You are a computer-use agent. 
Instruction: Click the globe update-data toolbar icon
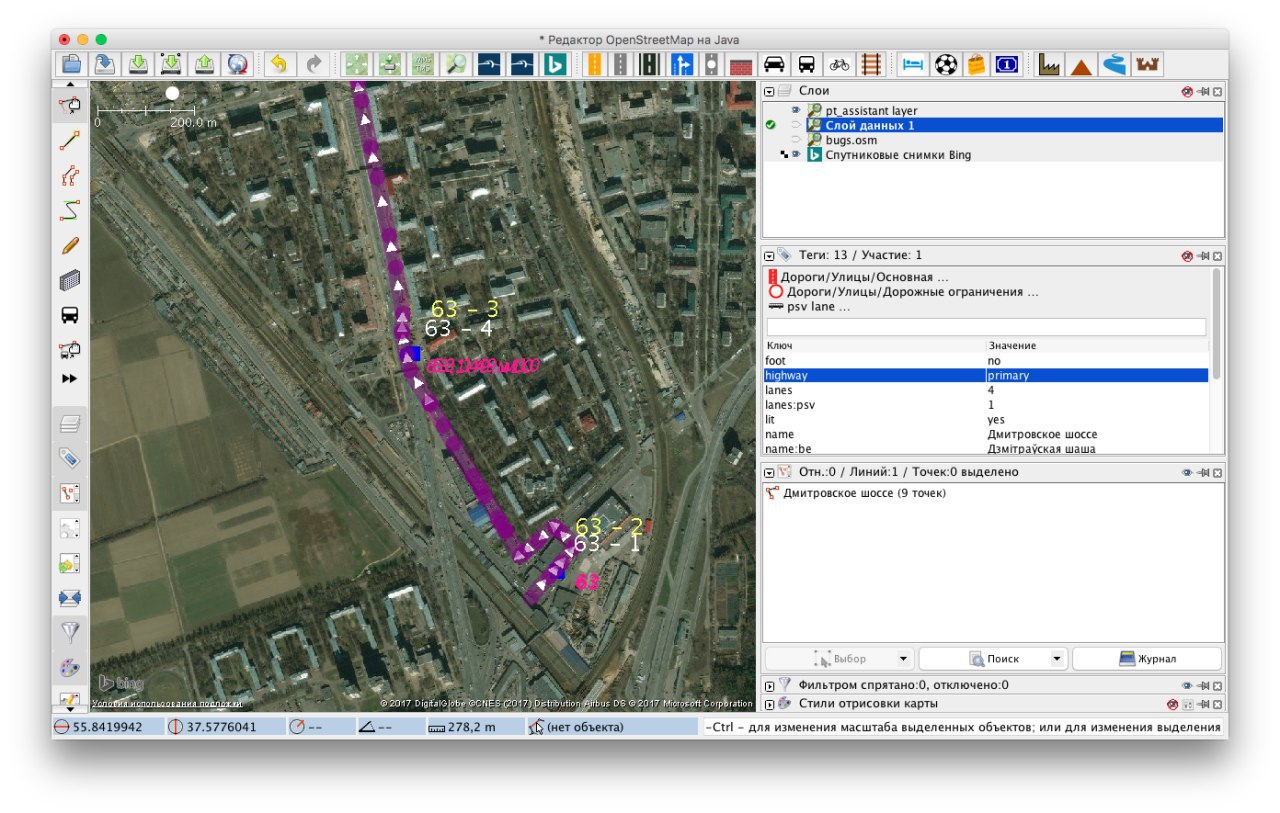click(x=237, y=65)
